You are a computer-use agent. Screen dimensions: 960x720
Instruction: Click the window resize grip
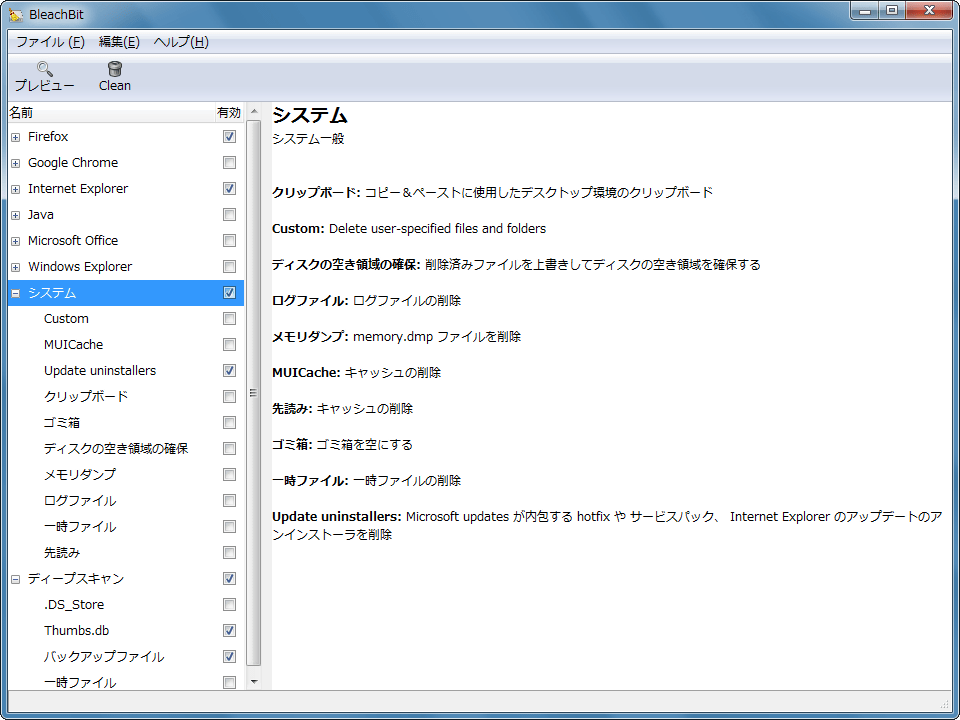tap(943, 703)
